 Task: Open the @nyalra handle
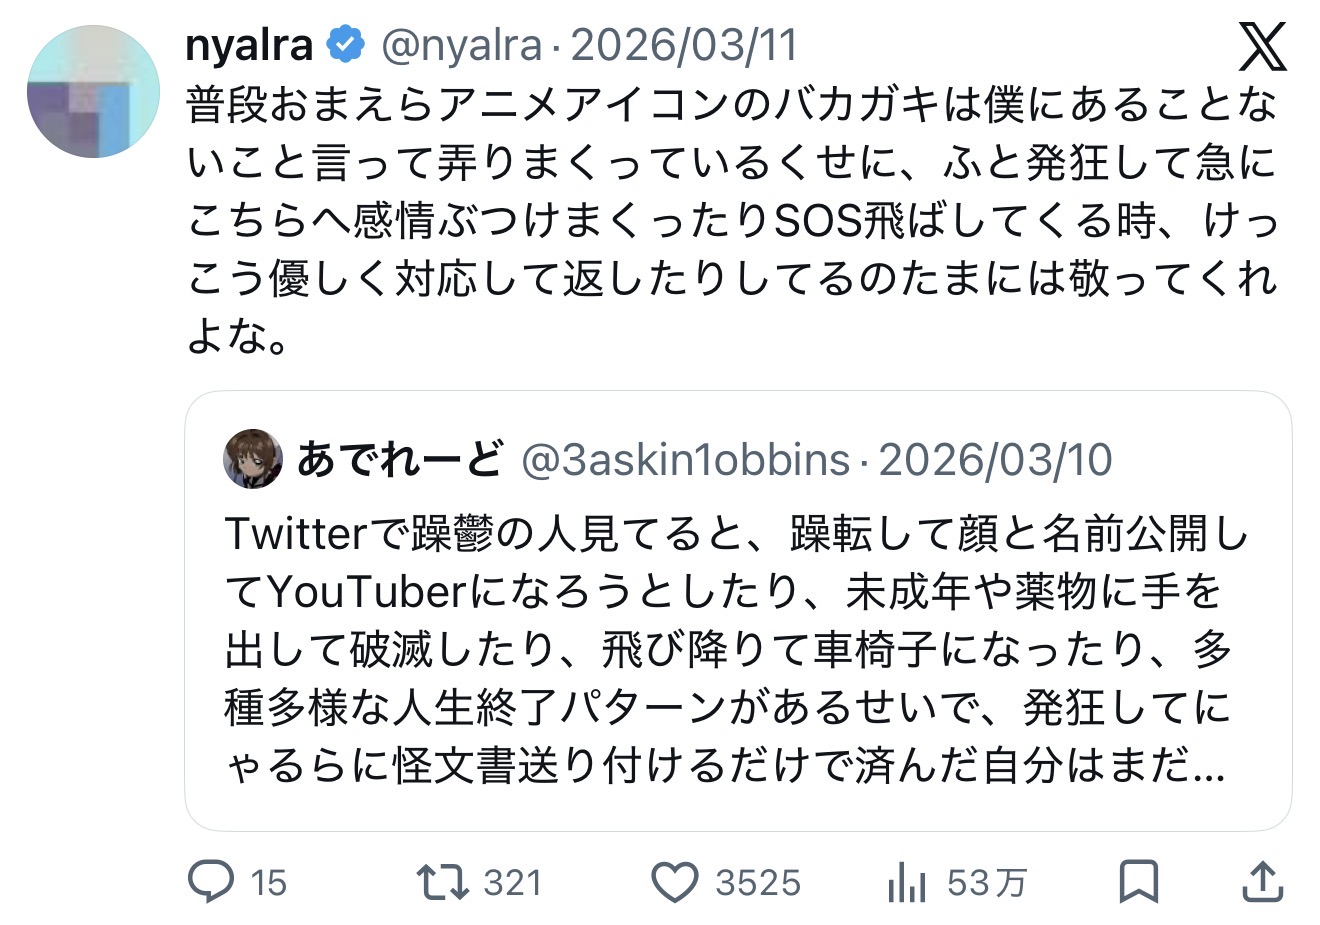coord(461,45)
